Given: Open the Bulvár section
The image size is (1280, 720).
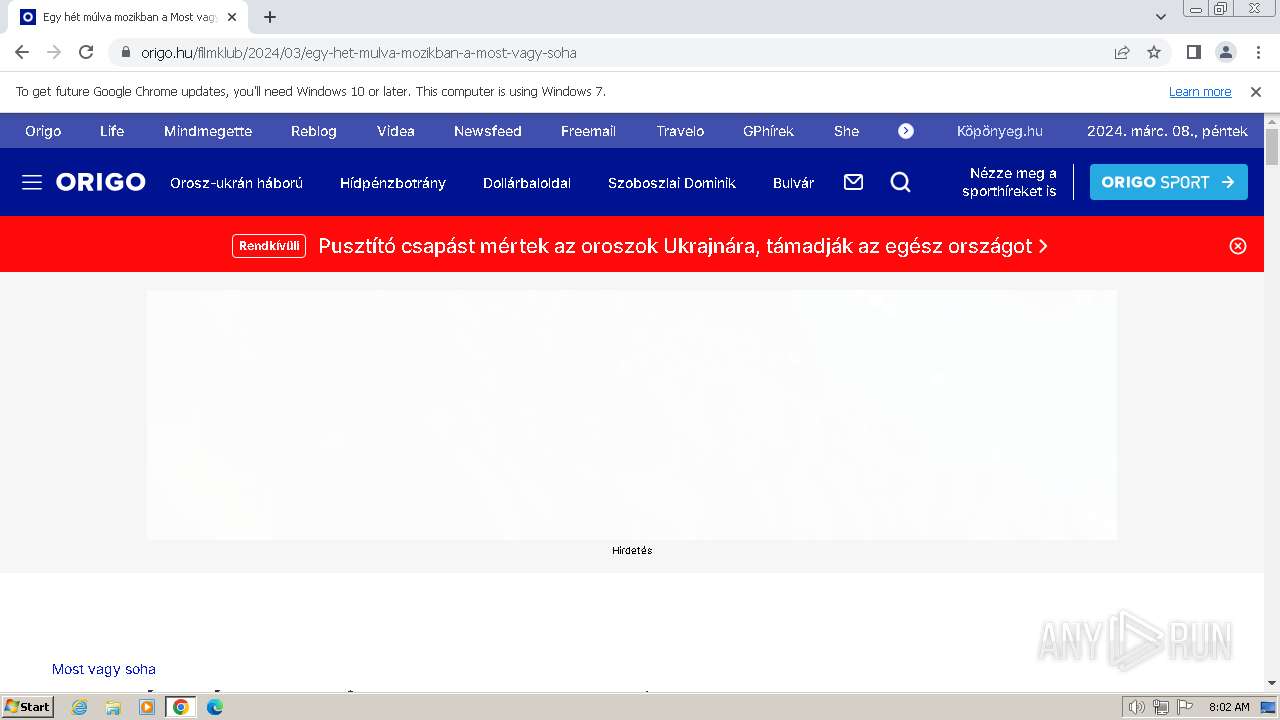Looking at the screenshot, I should (x=794, y=183).
